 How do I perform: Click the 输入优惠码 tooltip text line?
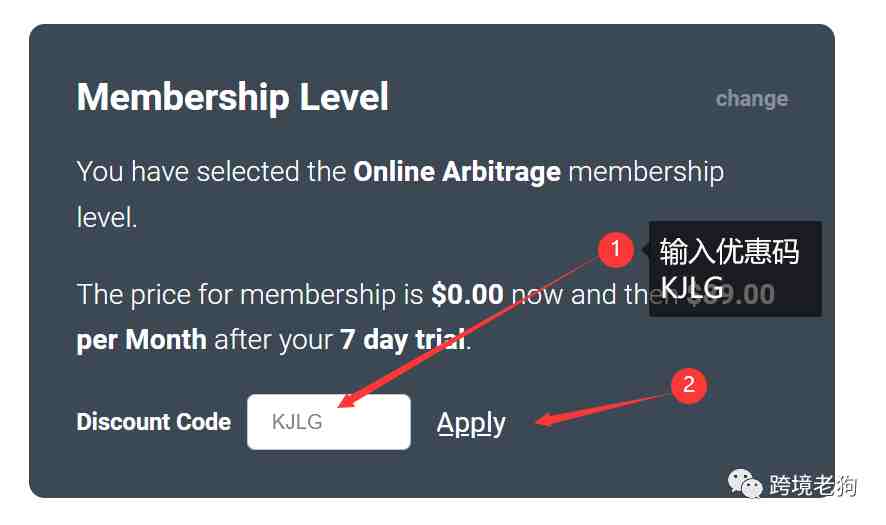tap(729, 251)
